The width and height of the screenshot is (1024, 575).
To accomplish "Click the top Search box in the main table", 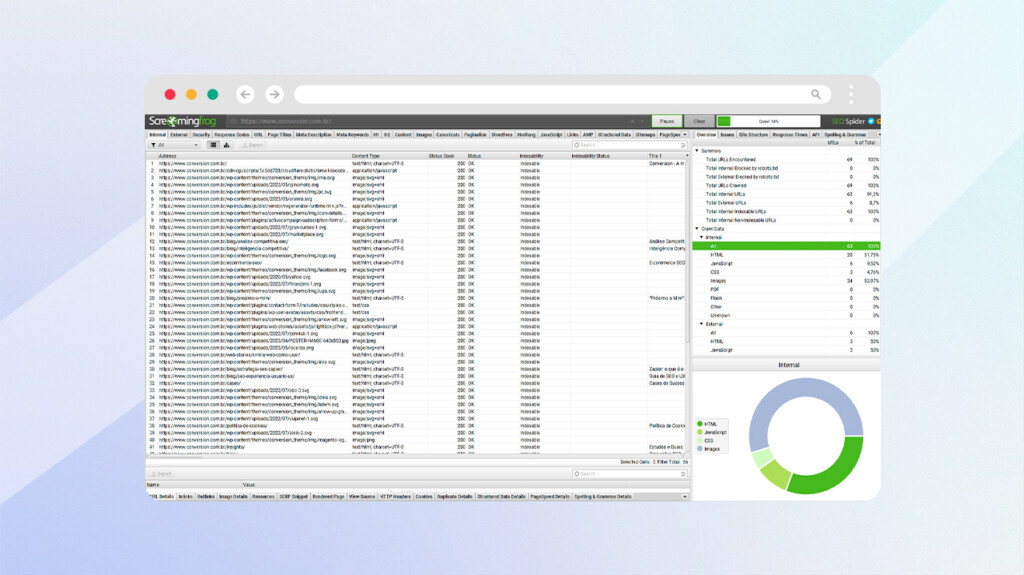I will pyautogui.click(x=630, y=145).
